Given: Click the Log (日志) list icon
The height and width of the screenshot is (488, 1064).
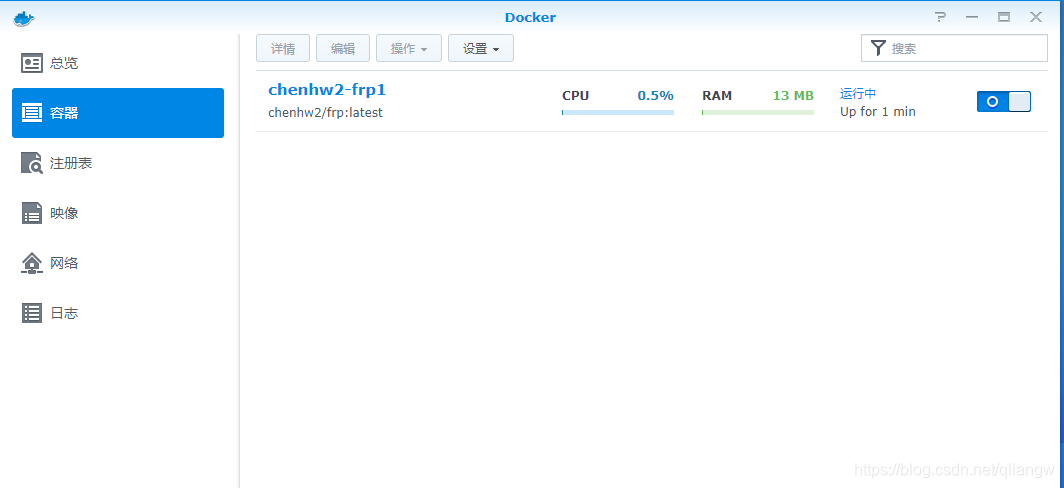Looking at the screenshot, I should point(32,313).
